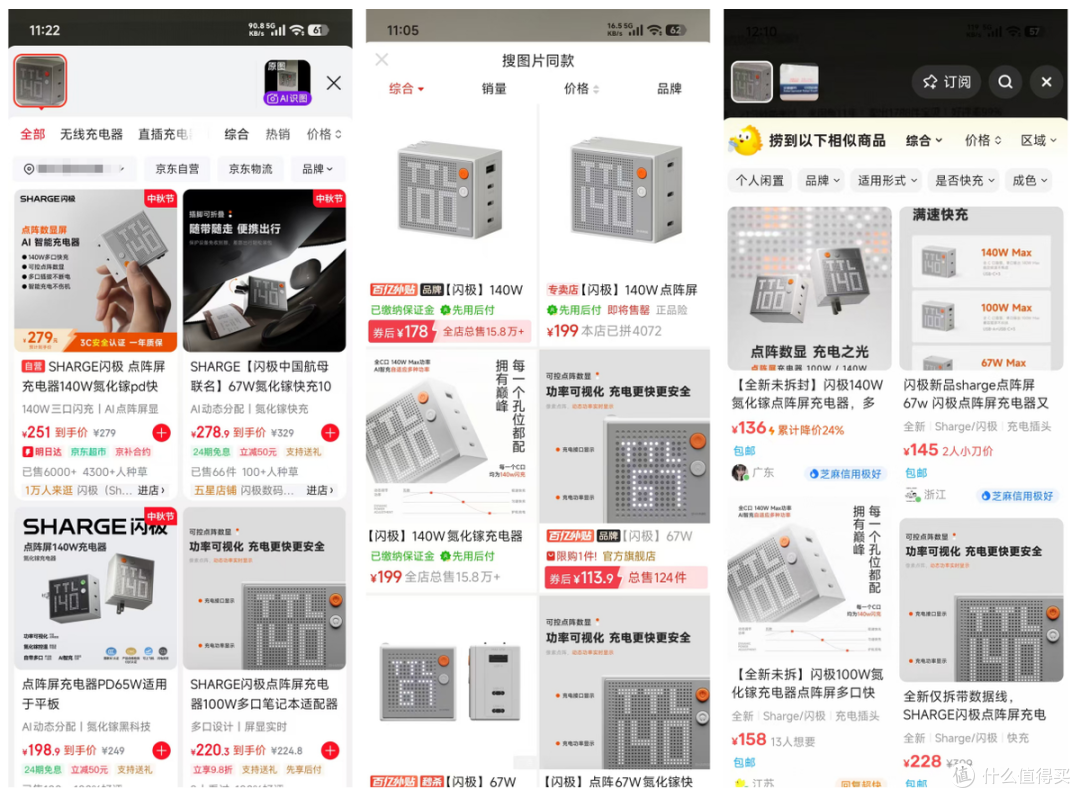1080x798 pixels.
Task: Tap the 券后¥178 coupon price button
Action: [449, 332]
